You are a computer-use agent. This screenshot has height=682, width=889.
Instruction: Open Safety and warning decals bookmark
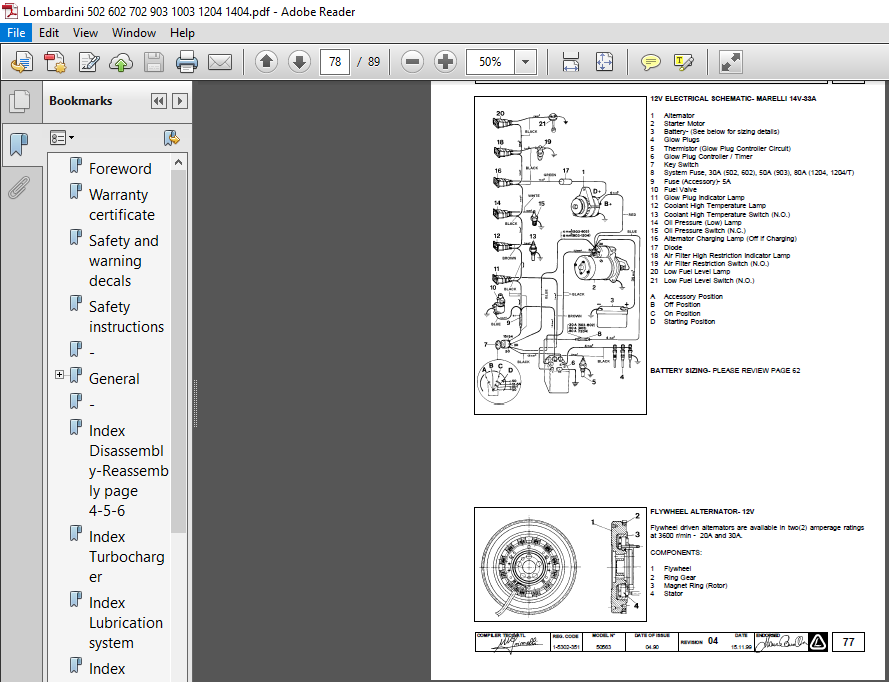124,261
